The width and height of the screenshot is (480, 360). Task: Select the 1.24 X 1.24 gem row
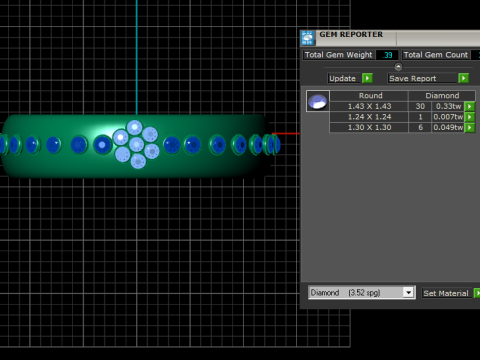coord(402,117)
